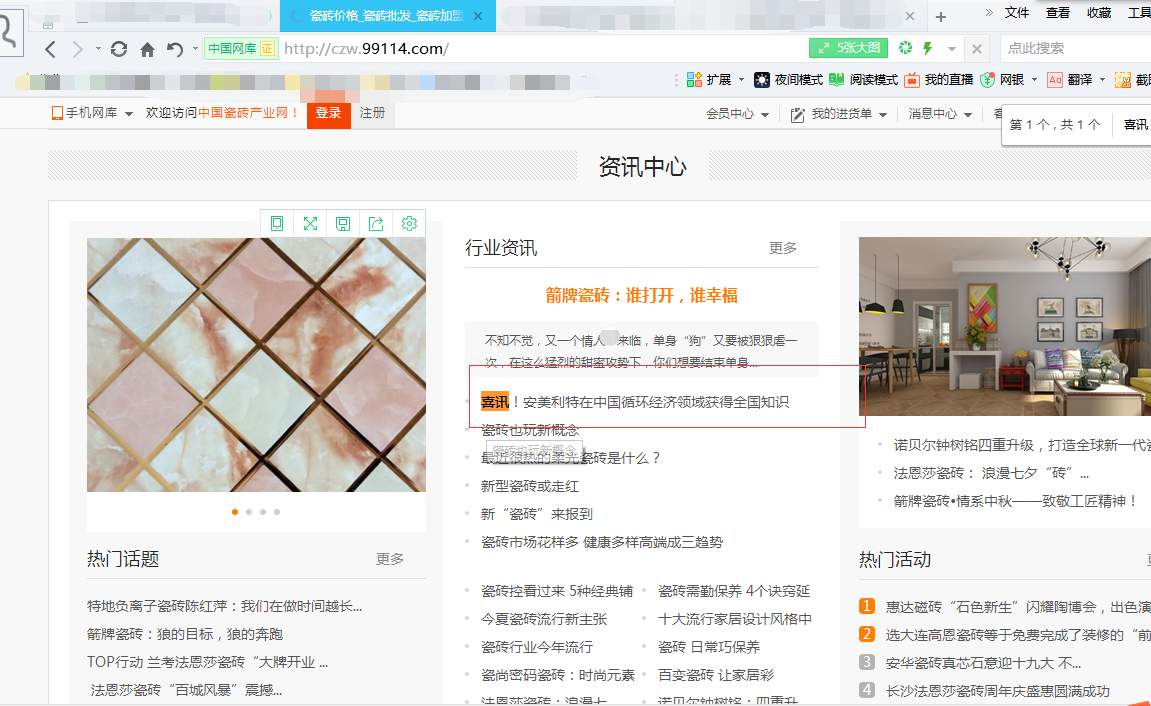Click the 手机网库 phone icon
Viewport: 1151px width, 706px height.
tap(57, 113)
